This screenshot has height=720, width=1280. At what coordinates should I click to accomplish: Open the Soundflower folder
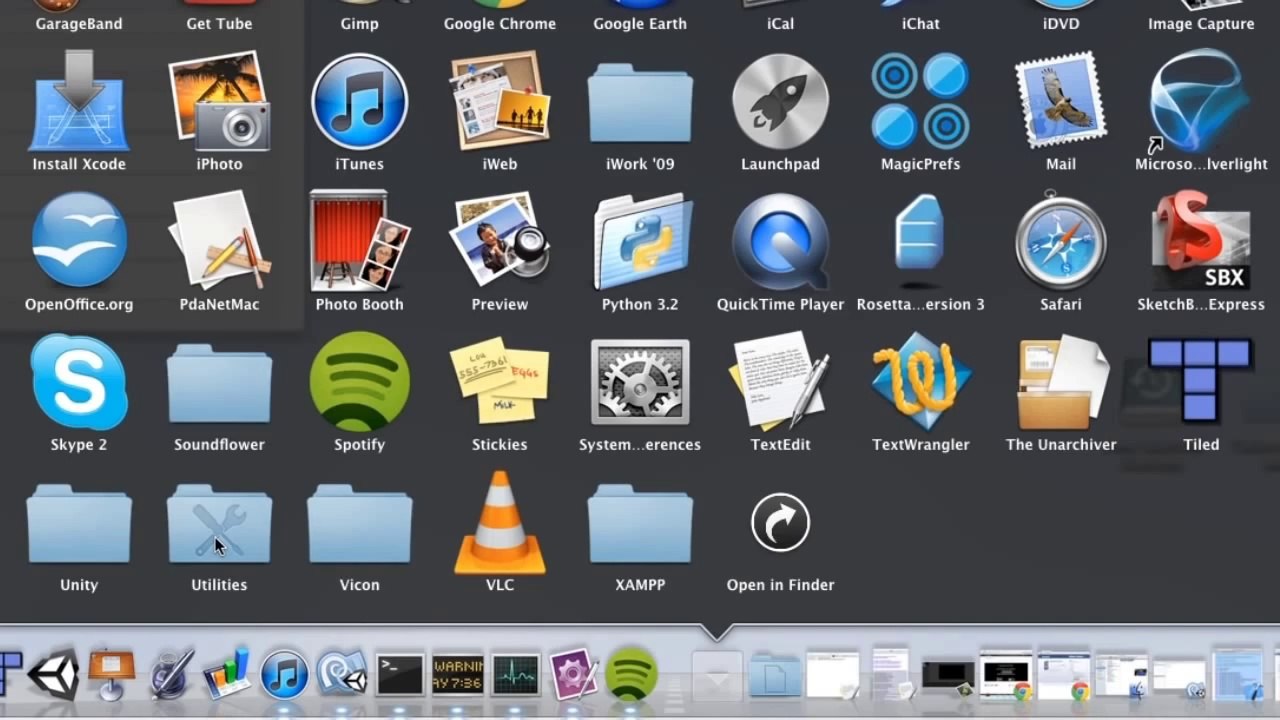(219, 382)
